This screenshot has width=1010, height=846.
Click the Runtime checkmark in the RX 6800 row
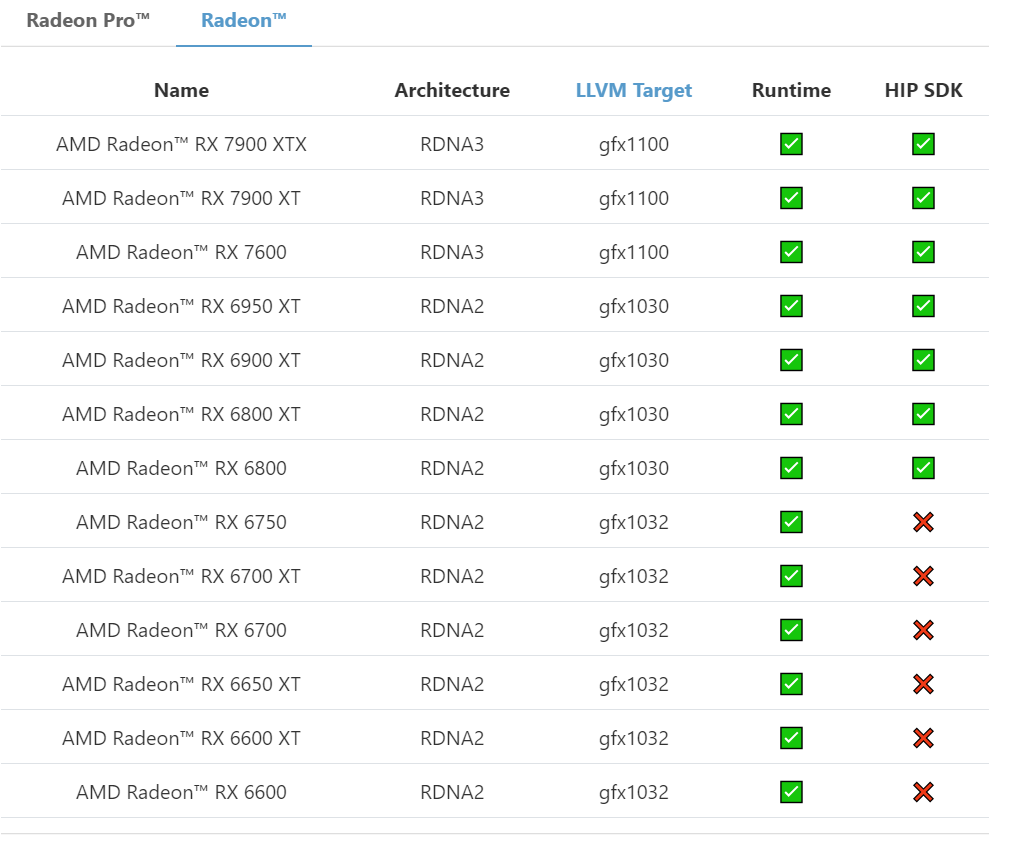pyautogui.click(x=792, y=468)
